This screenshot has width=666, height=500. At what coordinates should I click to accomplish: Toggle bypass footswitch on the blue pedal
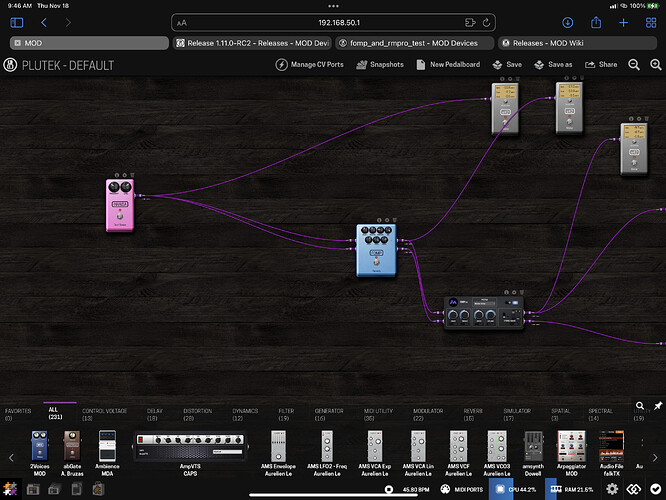click(x=376, y=262)
